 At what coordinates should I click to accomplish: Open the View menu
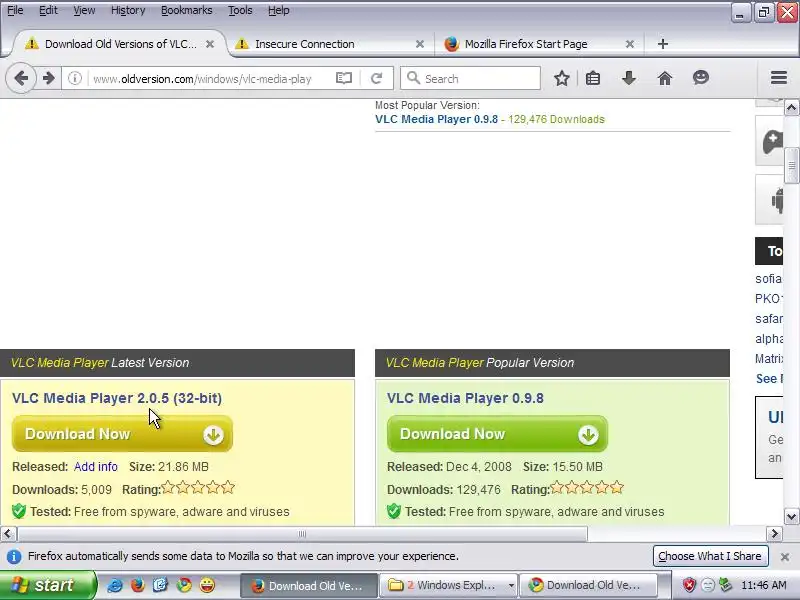(84, 10)
